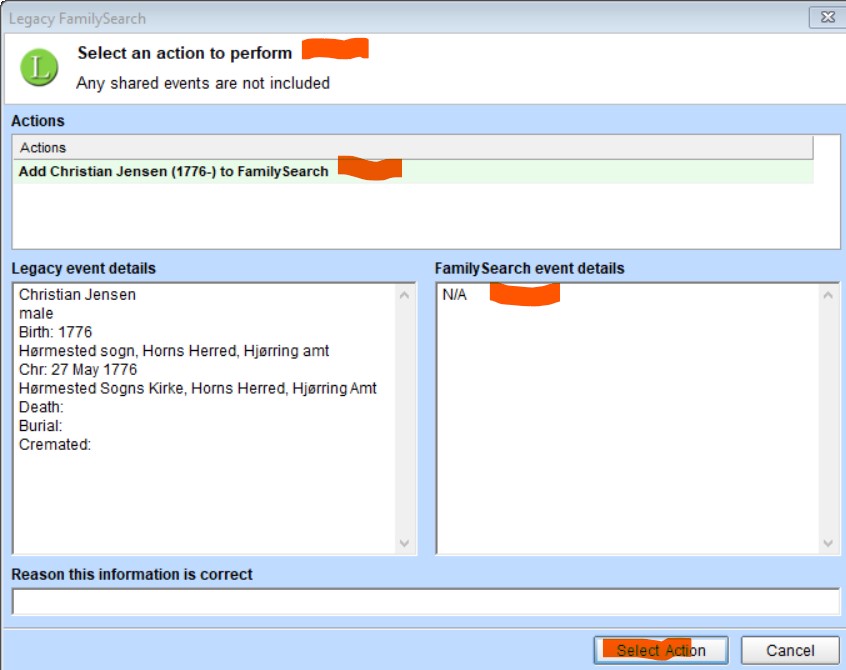The image size is (846, 670).
Task: Click the Christian Jensen name line
Action: pyautogui.click(x=77, y=295)
